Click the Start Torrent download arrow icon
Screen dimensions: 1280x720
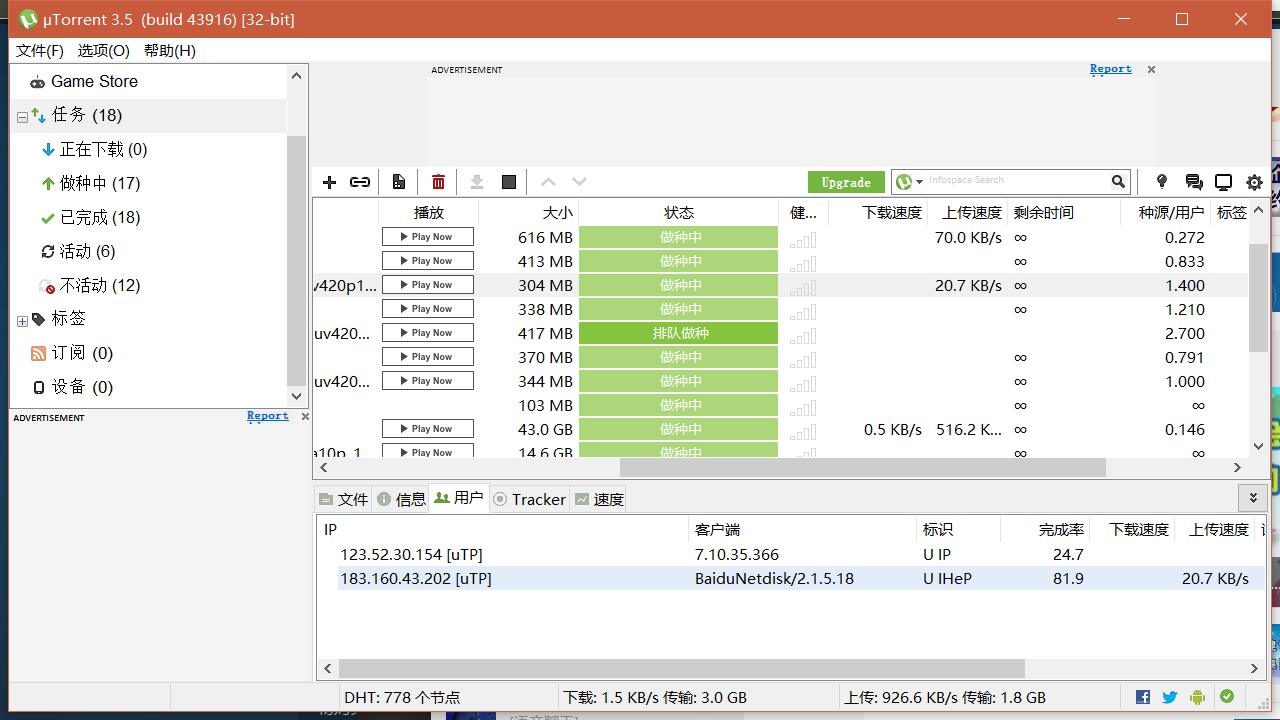pos(477,182)
